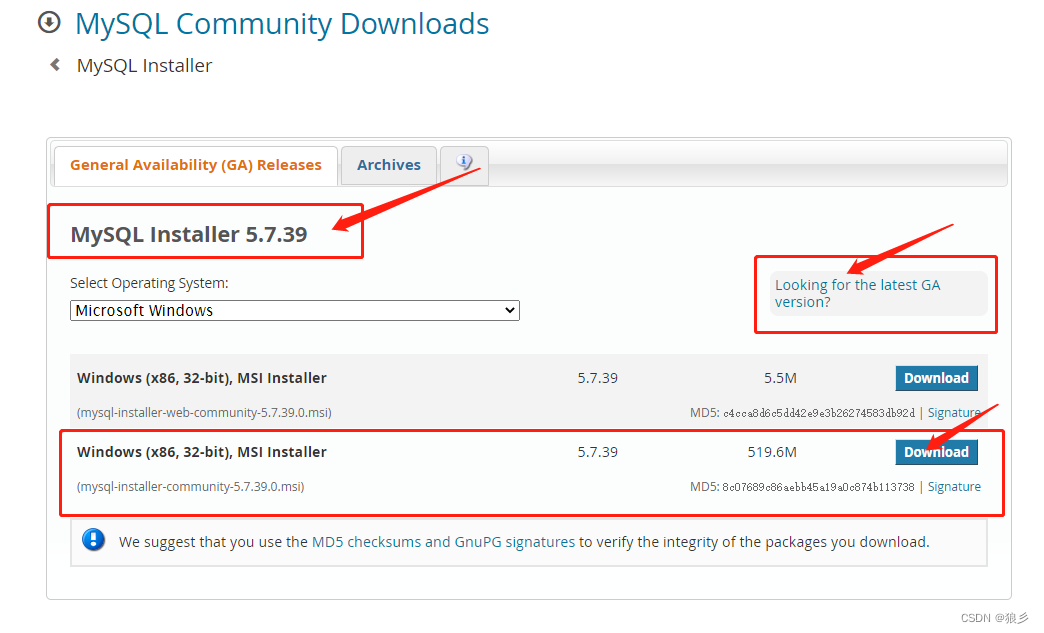
Task: Click the back chevron next to MySQL Installer
Action: 55,65
